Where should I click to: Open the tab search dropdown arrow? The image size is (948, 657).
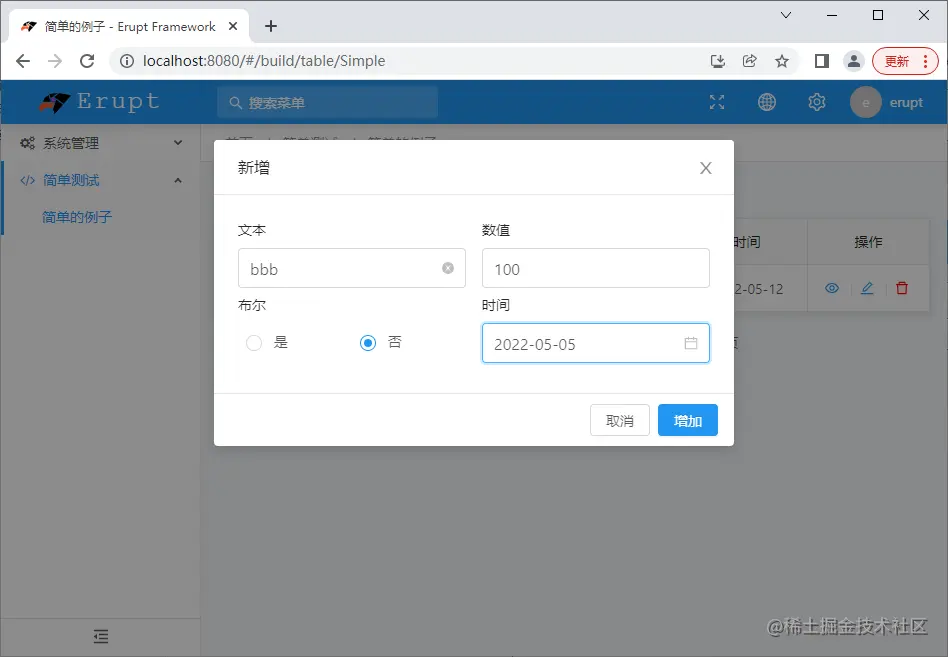tap(786, 15)
